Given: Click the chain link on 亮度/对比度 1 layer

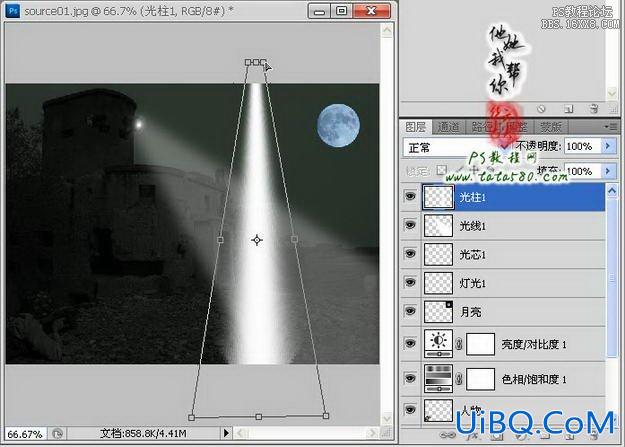Looking at the screenshot, I should coord(459,344).
